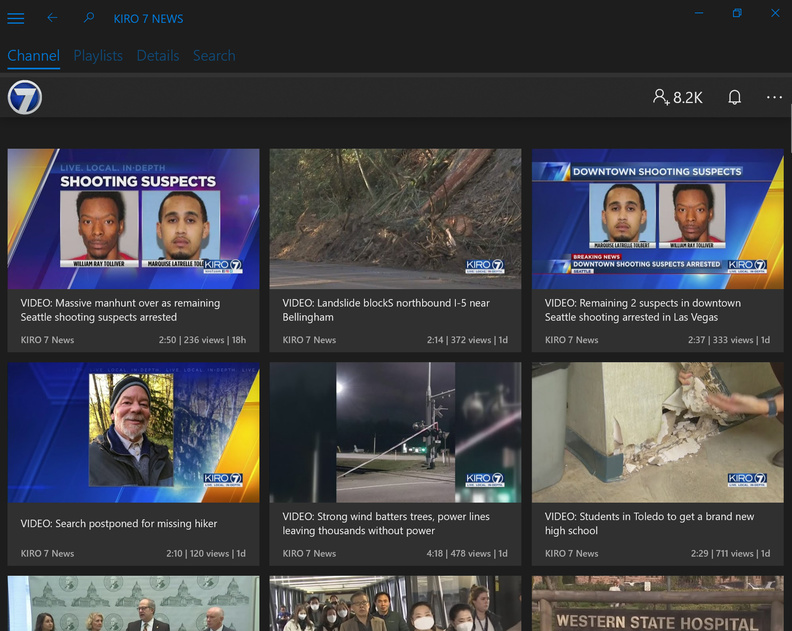Select the Channel tab
Viewport: 792px width, 631px height.
coord(33,56)
